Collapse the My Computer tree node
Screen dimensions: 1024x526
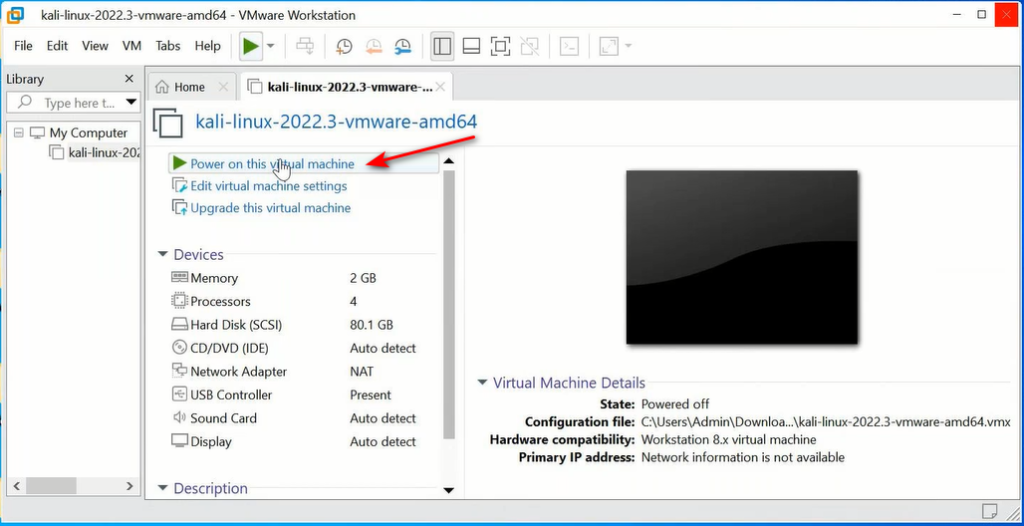coord(19,133)
